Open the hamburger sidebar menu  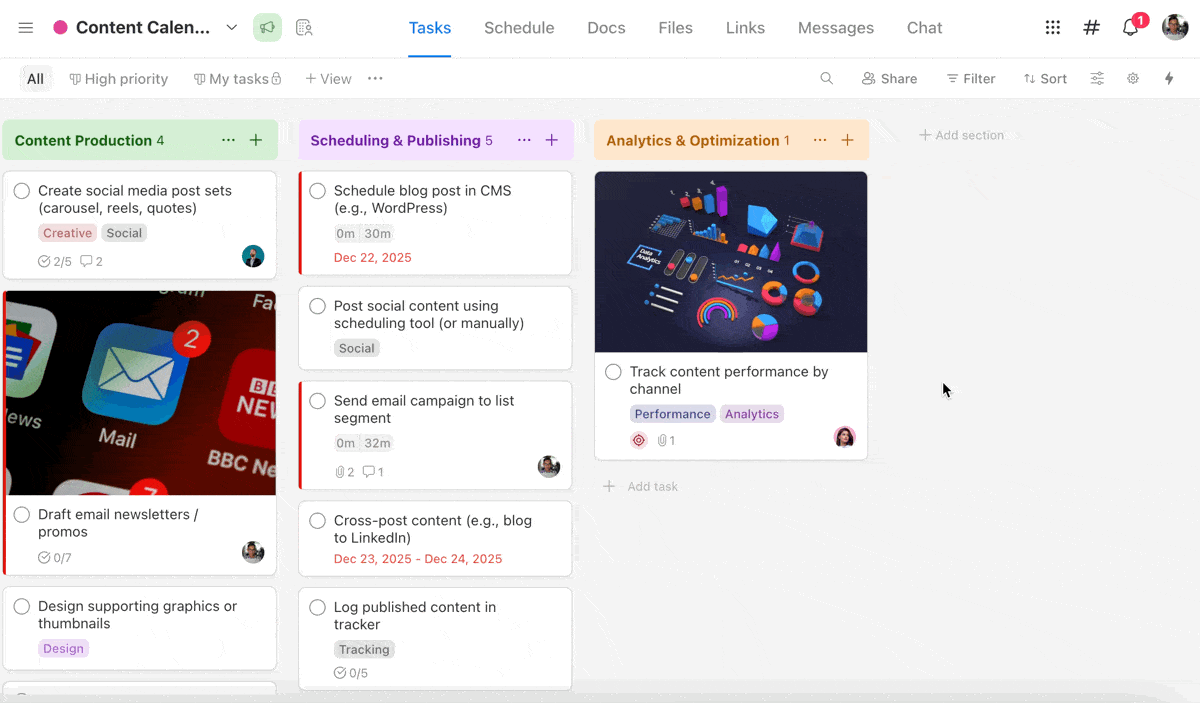(26, 28)
